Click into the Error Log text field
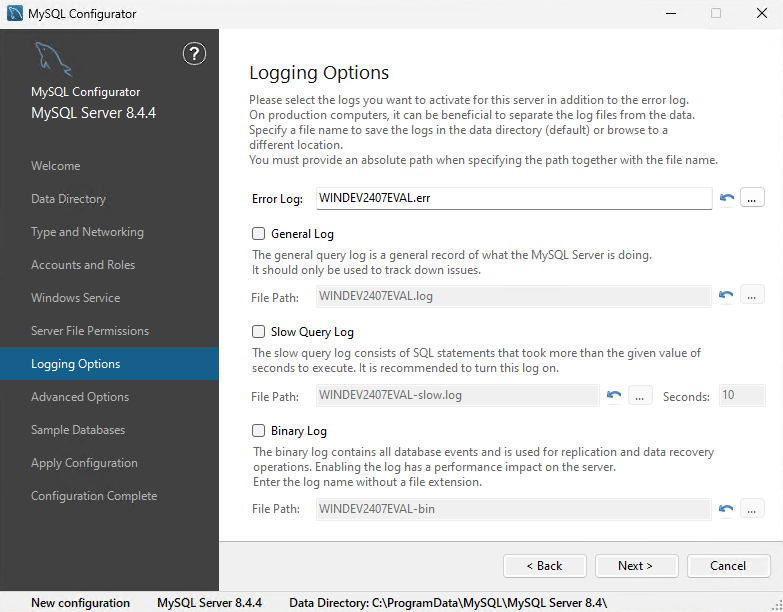This screenshot has height=612, width=783. pos(514,198)
